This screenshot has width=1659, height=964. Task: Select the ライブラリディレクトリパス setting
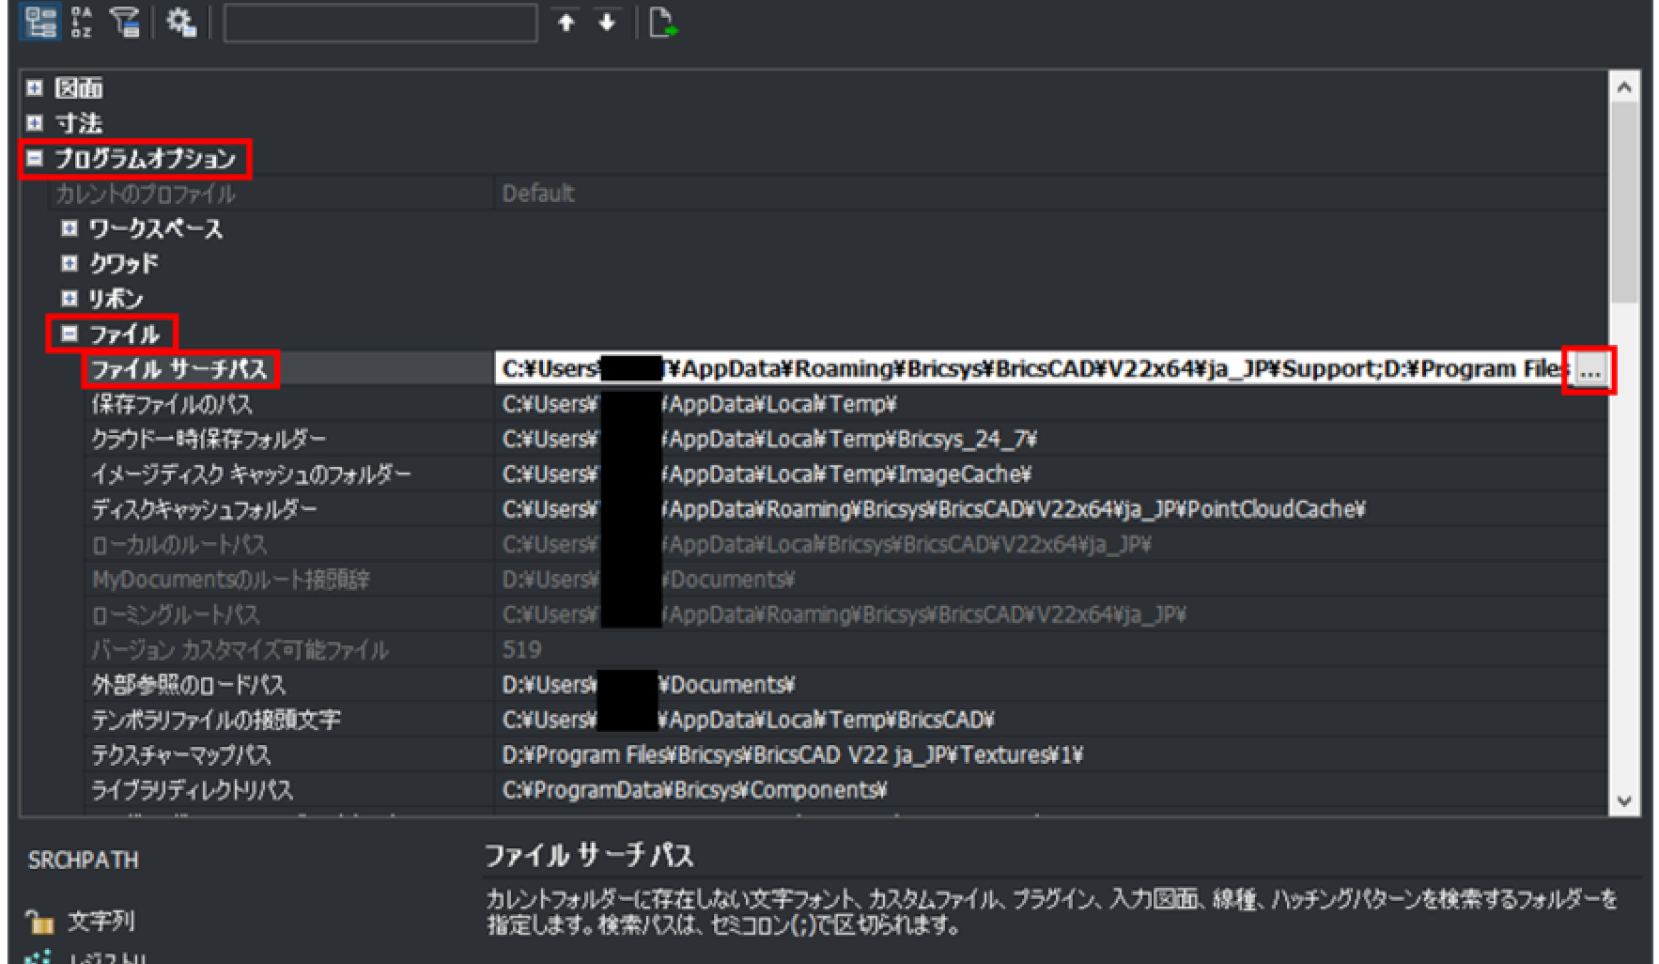192,790
